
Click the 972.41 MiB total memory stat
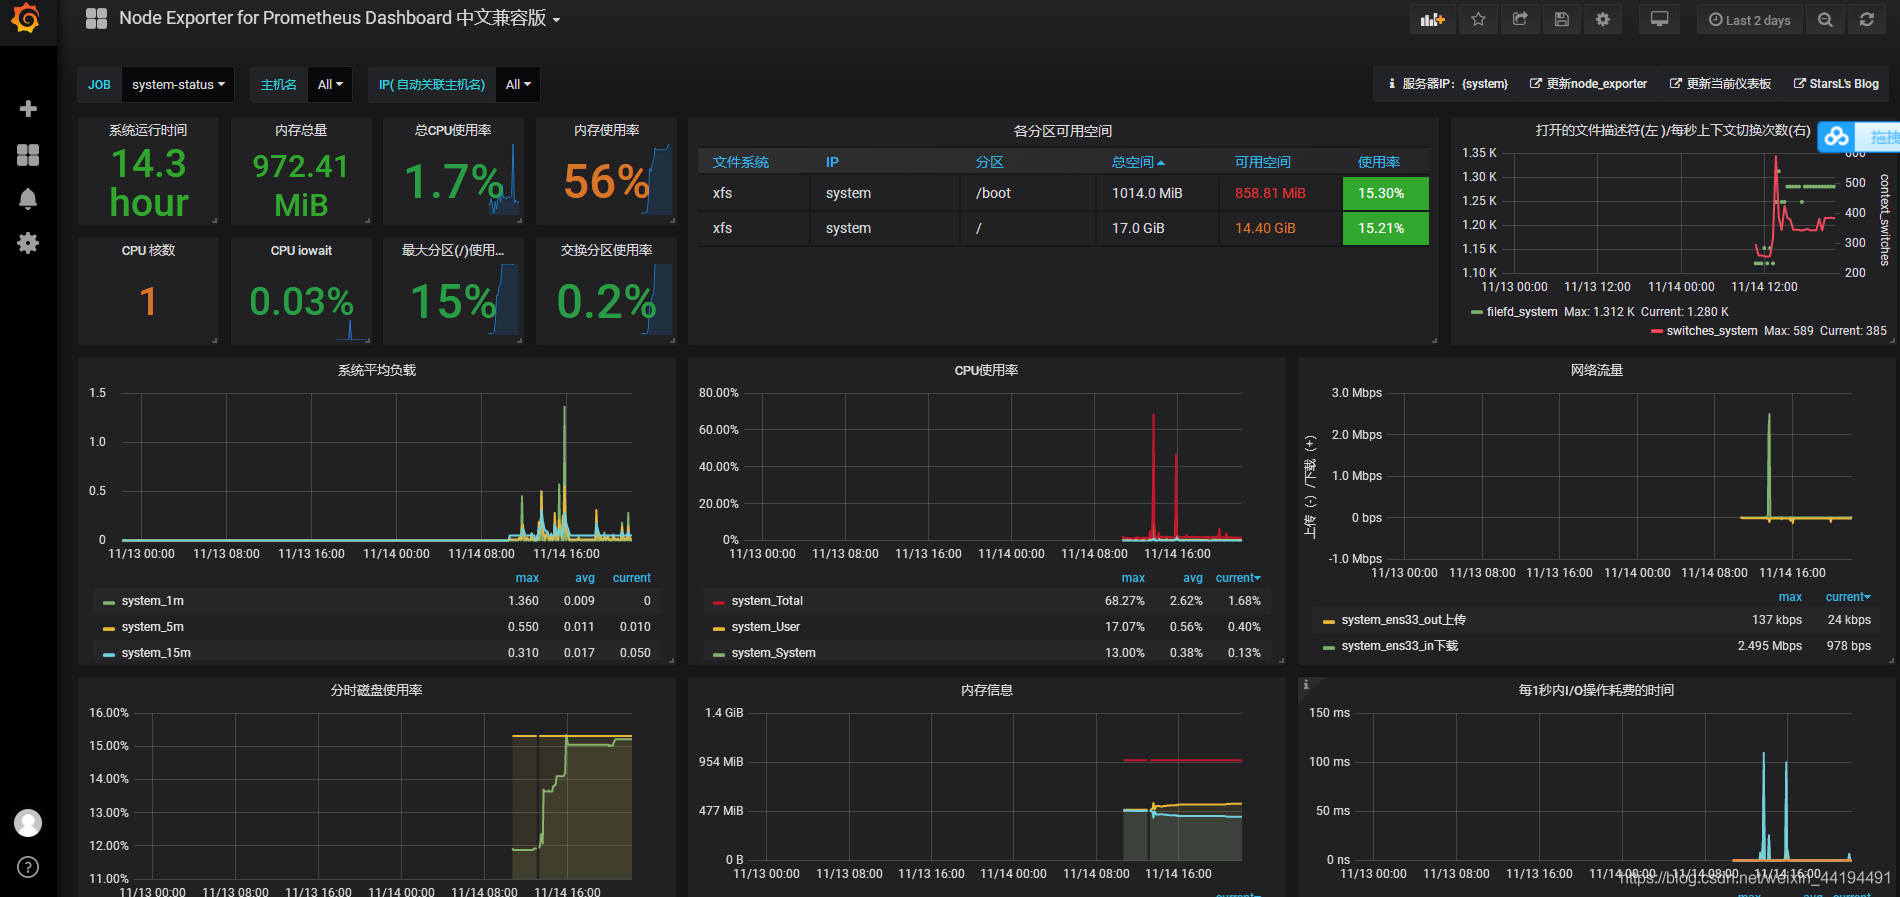tap(301, 184)
